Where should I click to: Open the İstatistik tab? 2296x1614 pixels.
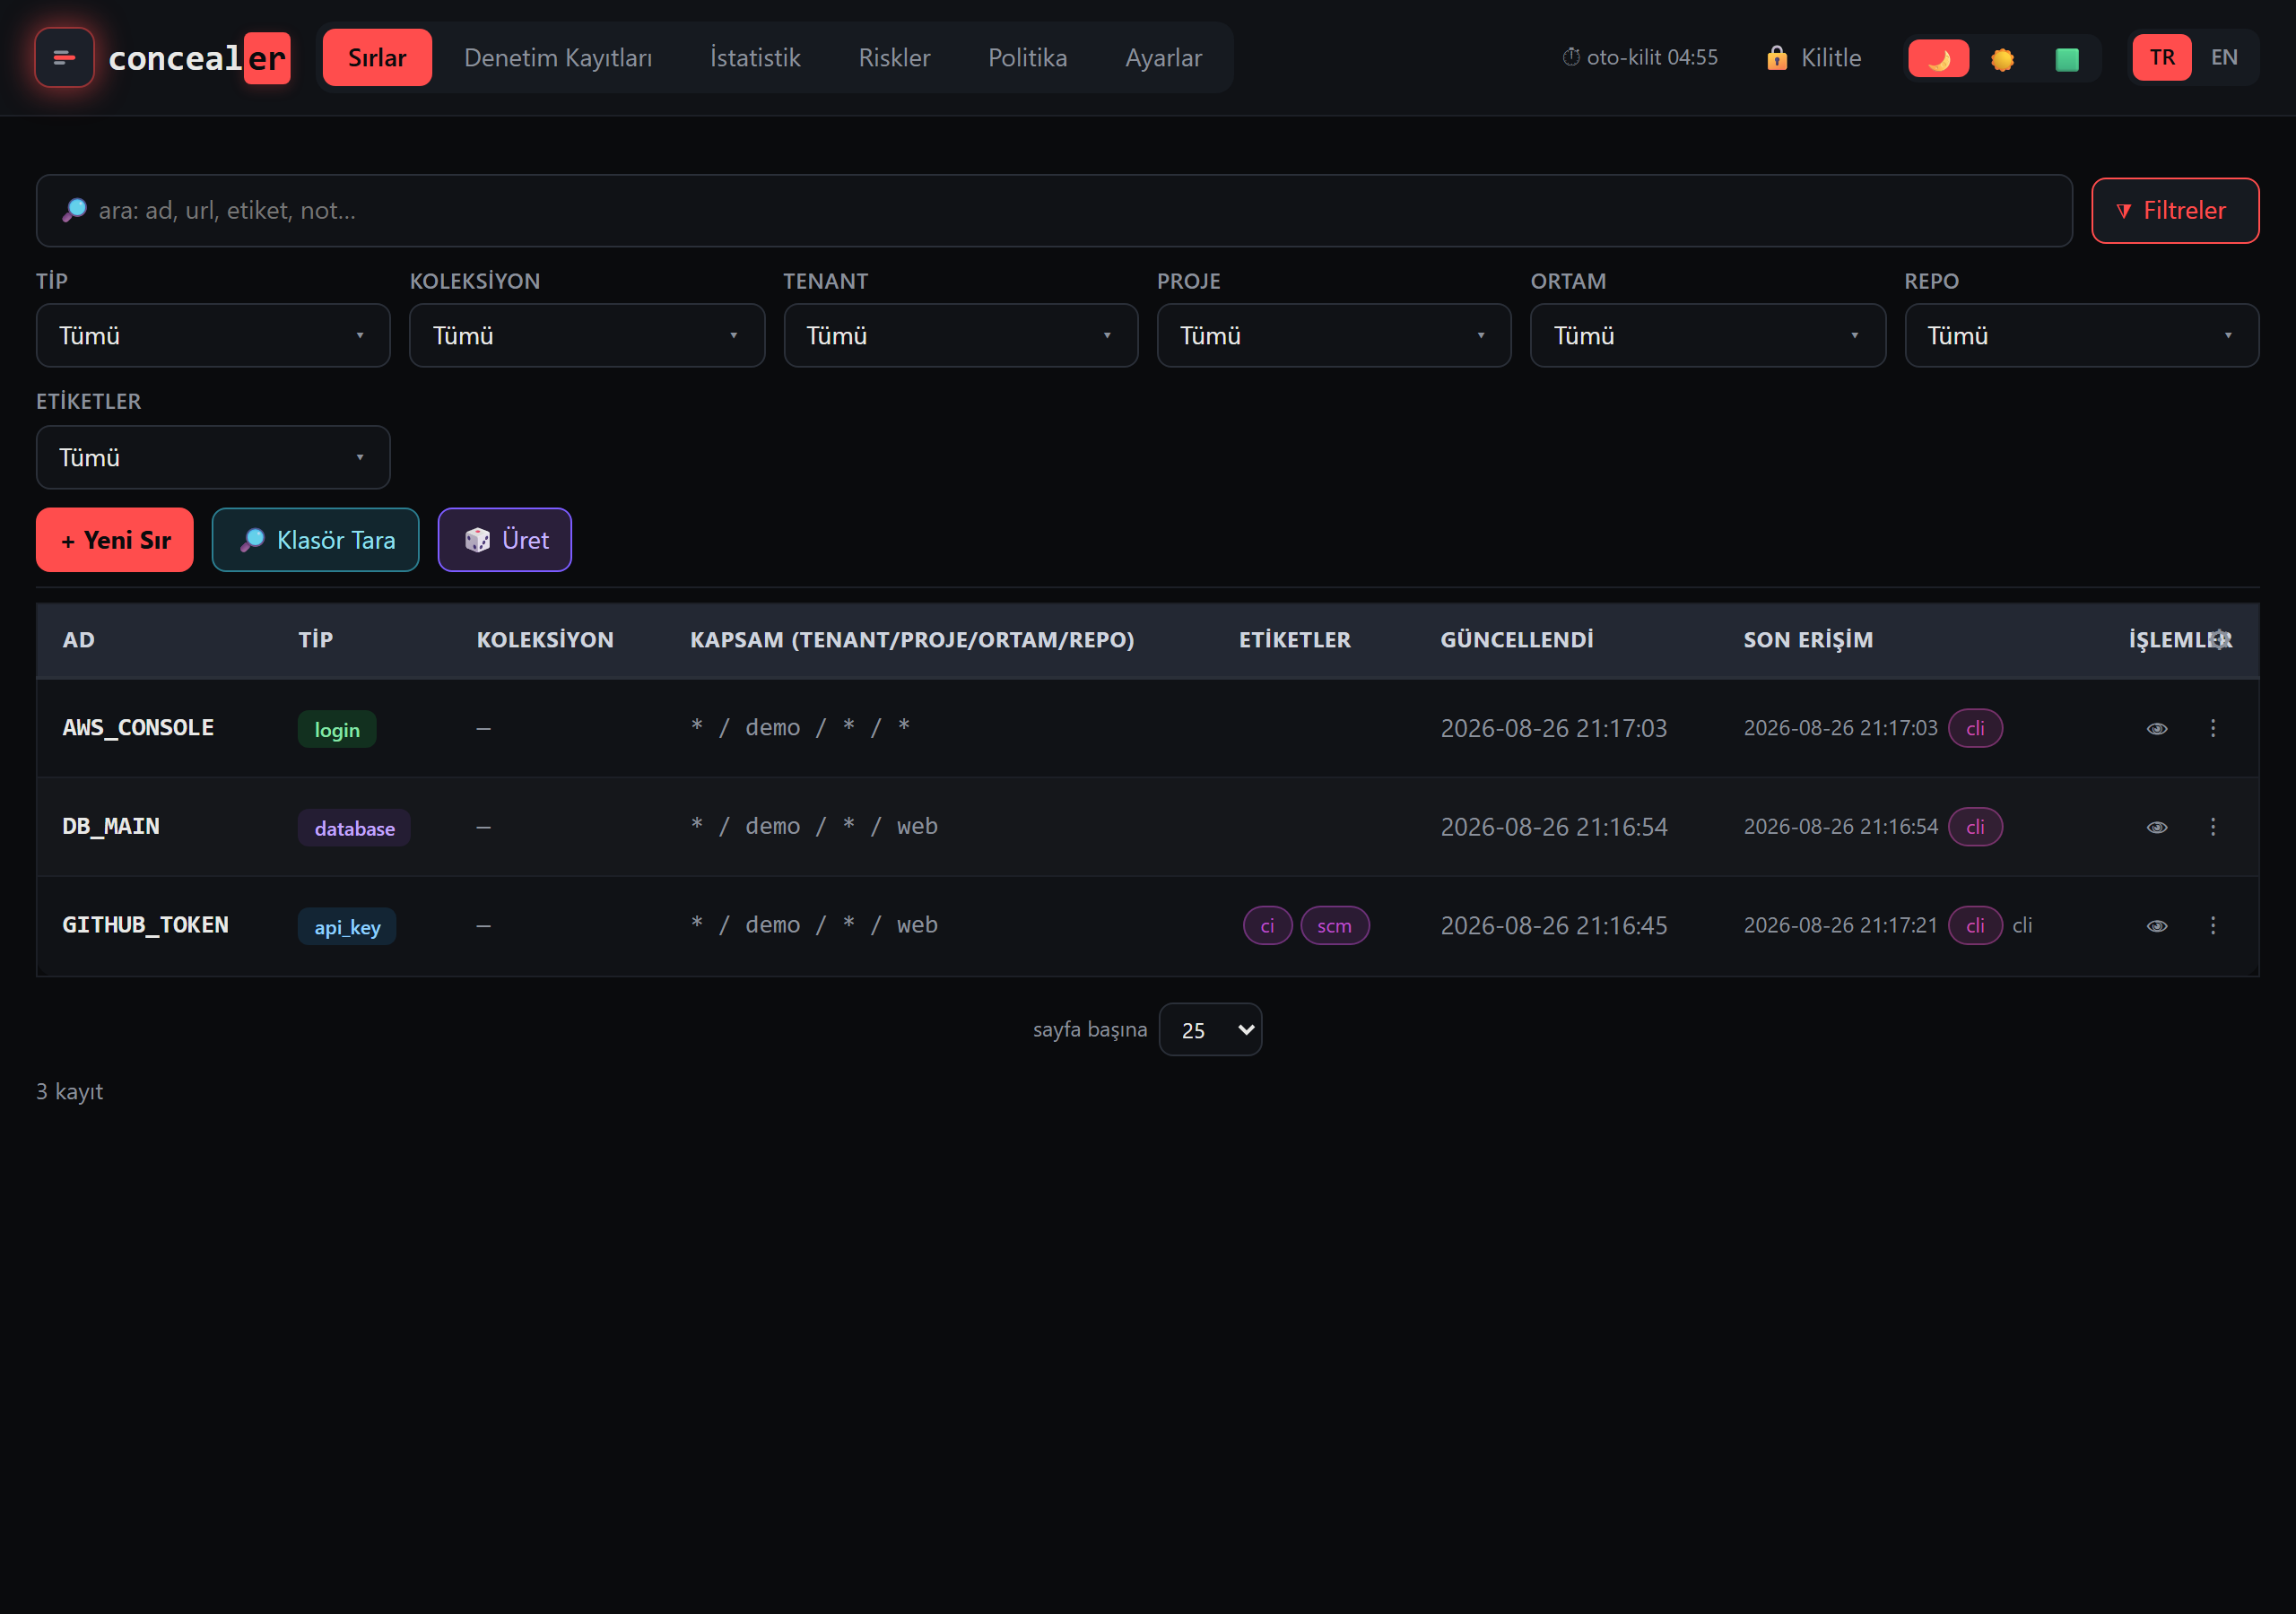[755, 58]
